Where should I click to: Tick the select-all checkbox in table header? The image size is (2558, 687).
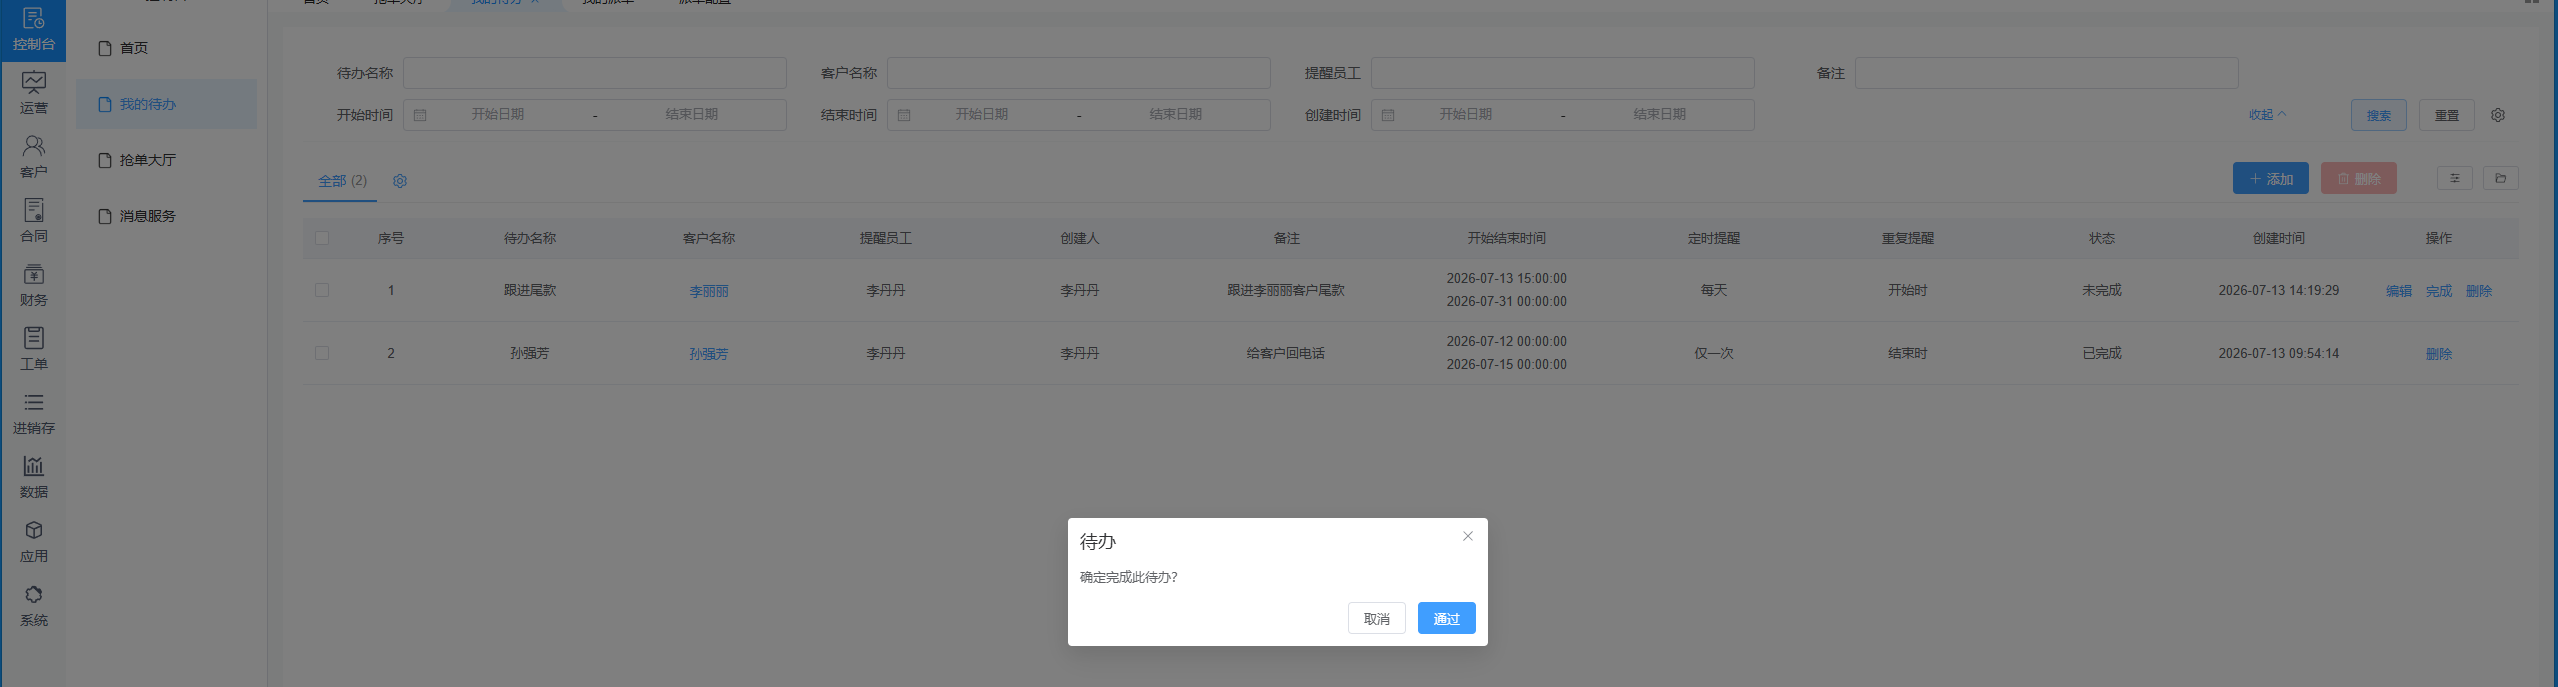[x=322, y=238]
